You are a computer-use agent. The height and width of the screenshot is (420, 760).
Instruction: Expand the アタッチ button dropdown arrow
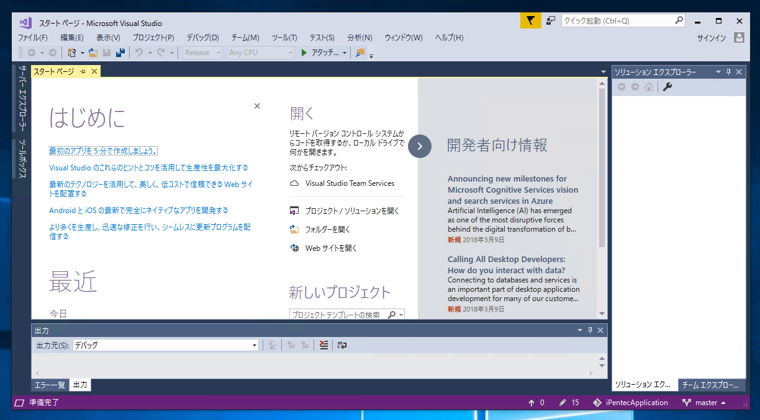click(x=345, y=53)
